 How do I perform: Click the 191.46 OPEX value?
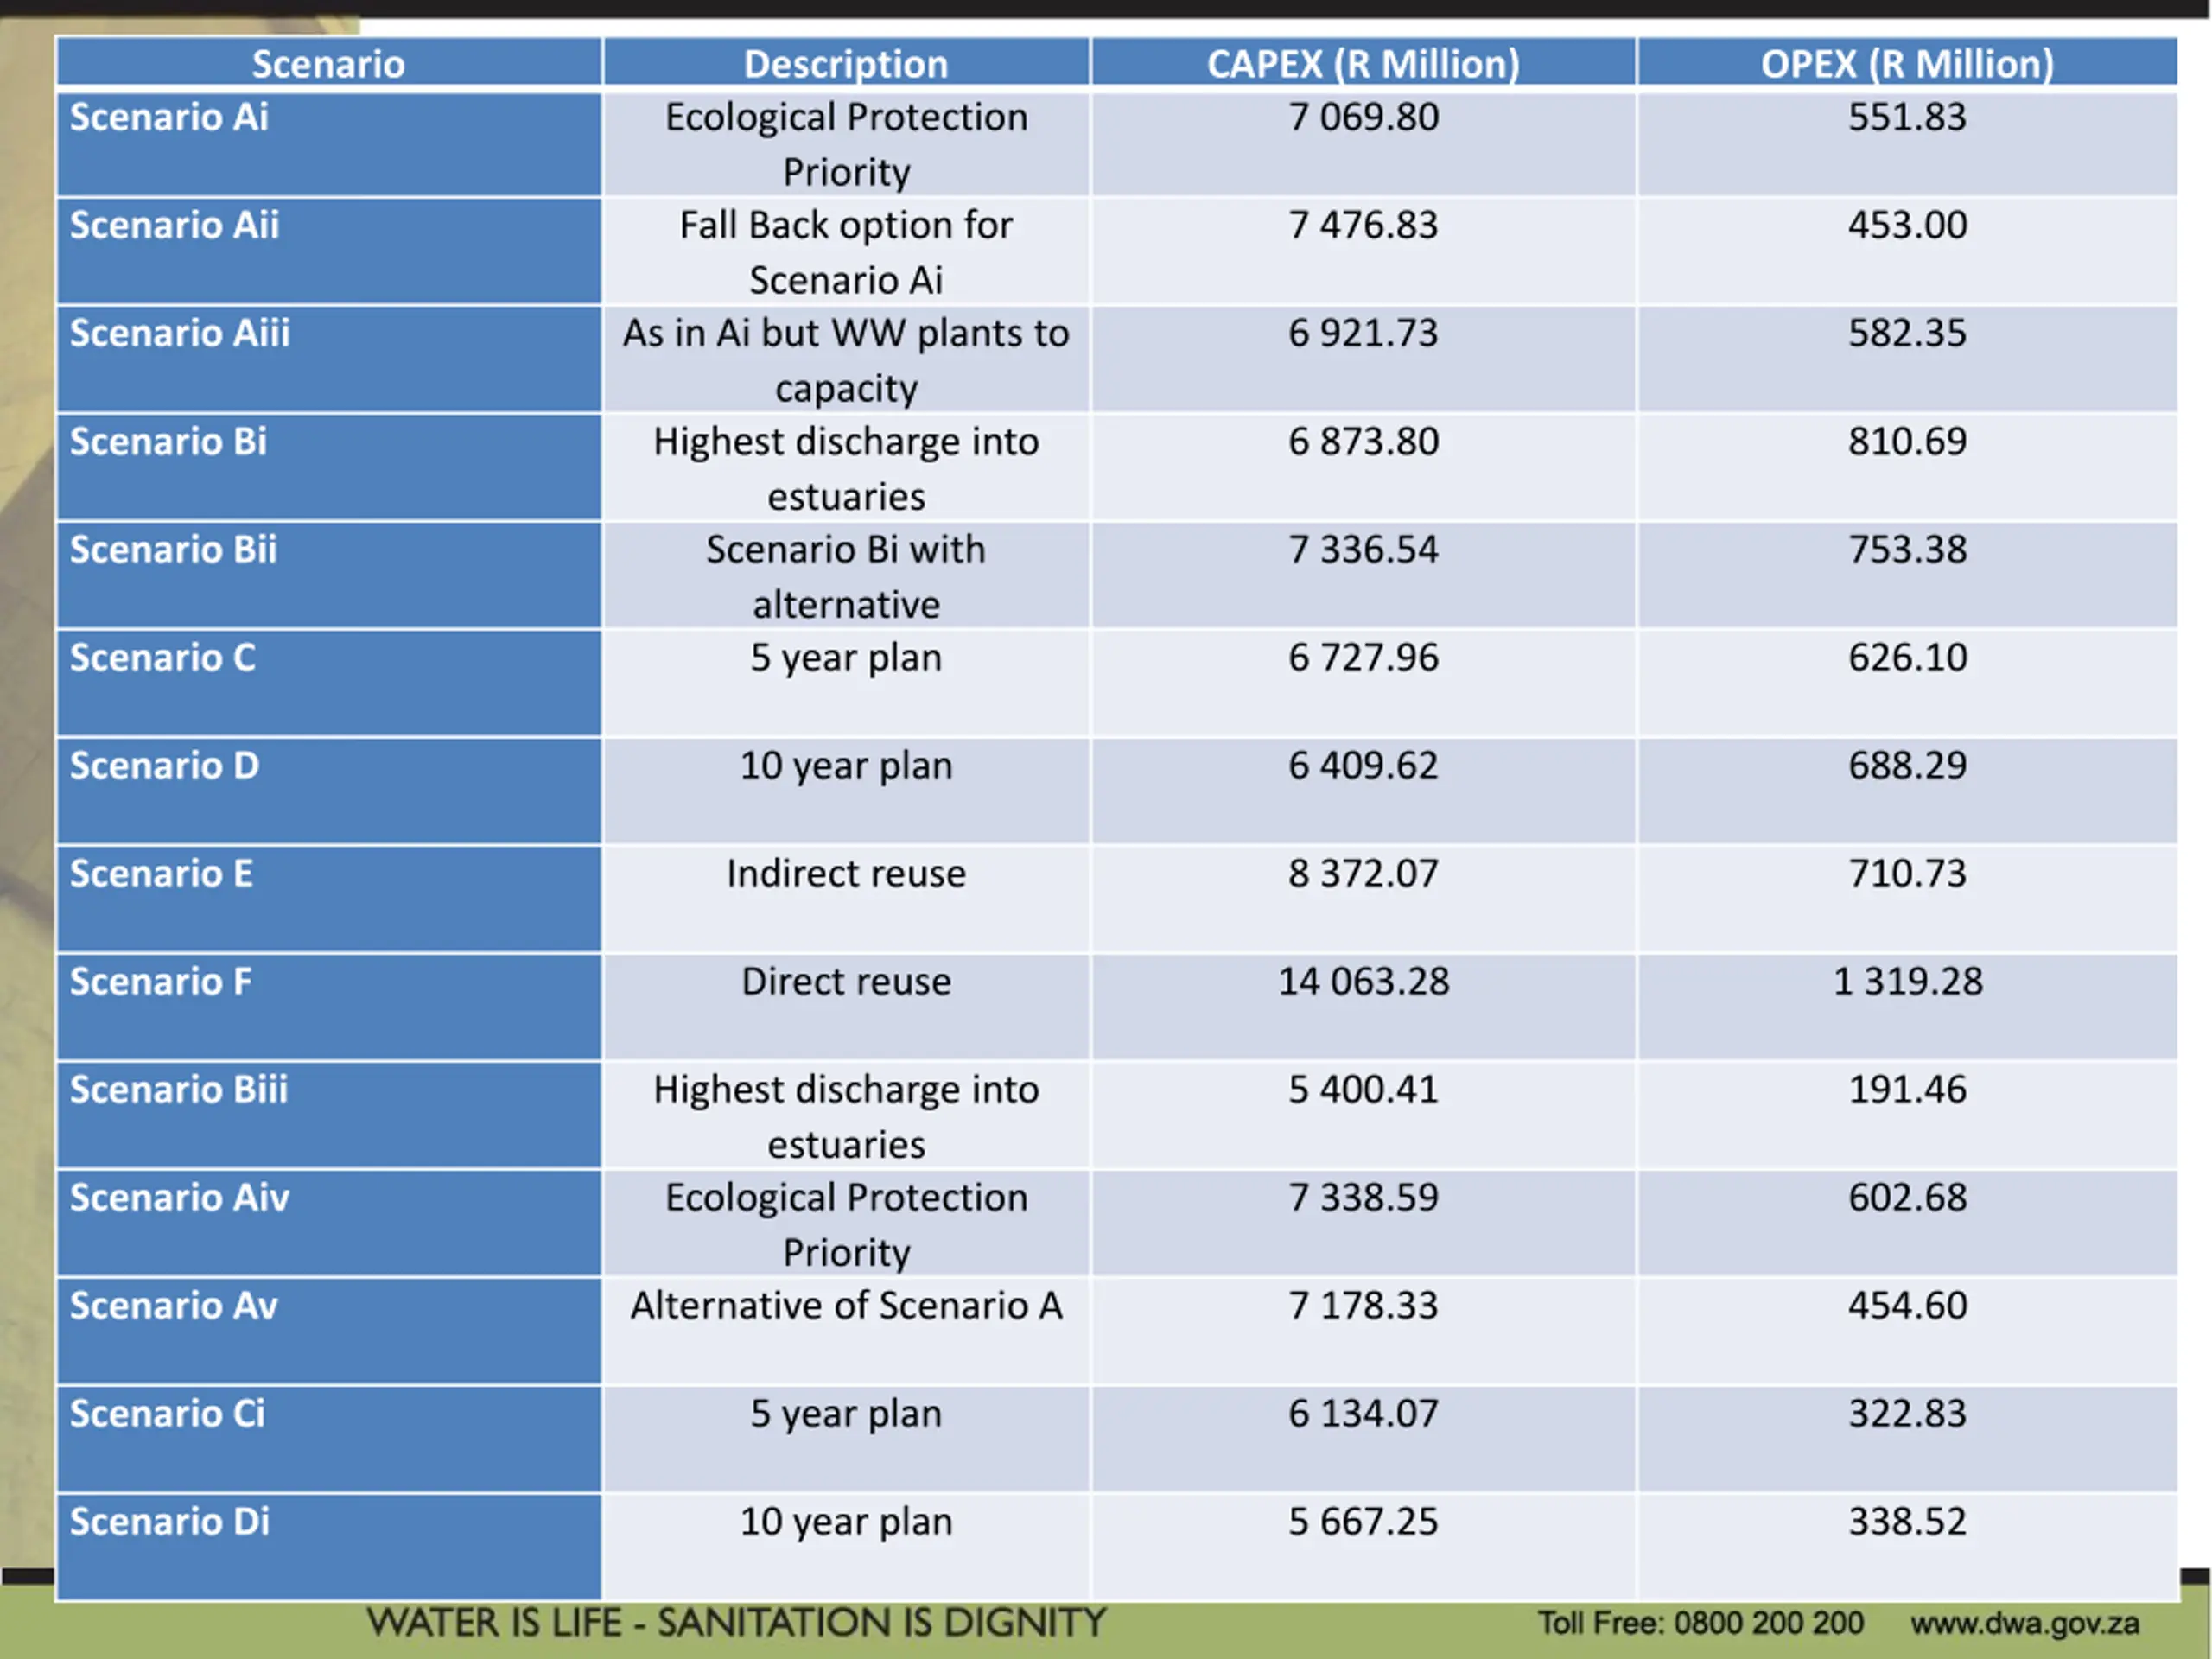click(1907, 1090)
